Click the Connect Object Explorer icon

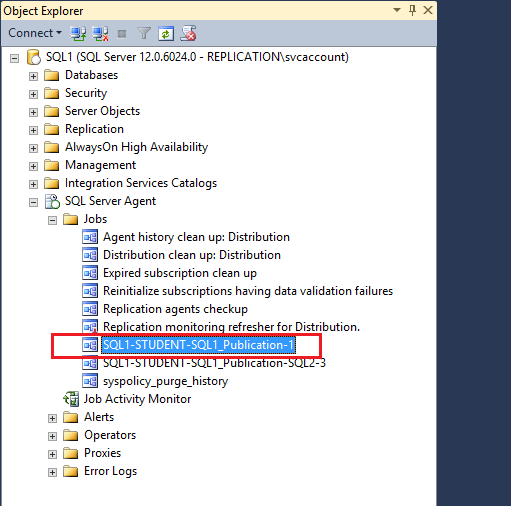[x=78, y=34]
